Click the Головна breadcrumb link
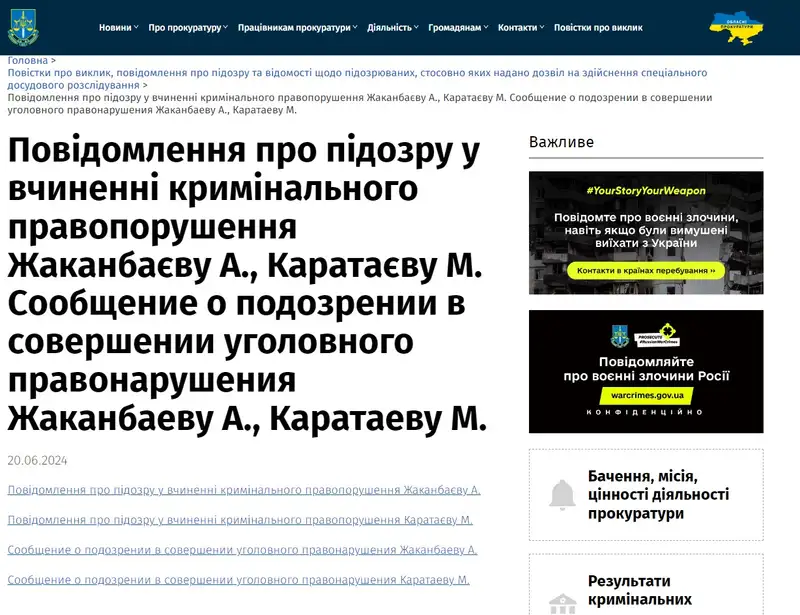Image resolution: width=800 pixels, height=615 pixels. tap(27, 61)
